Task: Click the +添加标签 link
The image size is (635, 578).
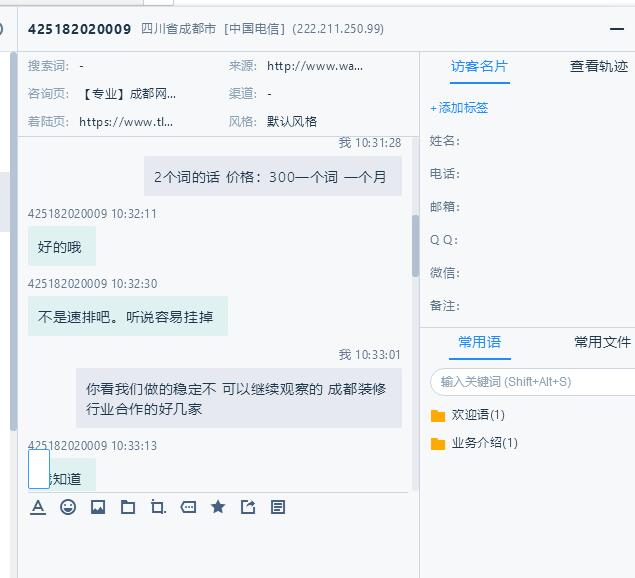Action: coord(459,108)
